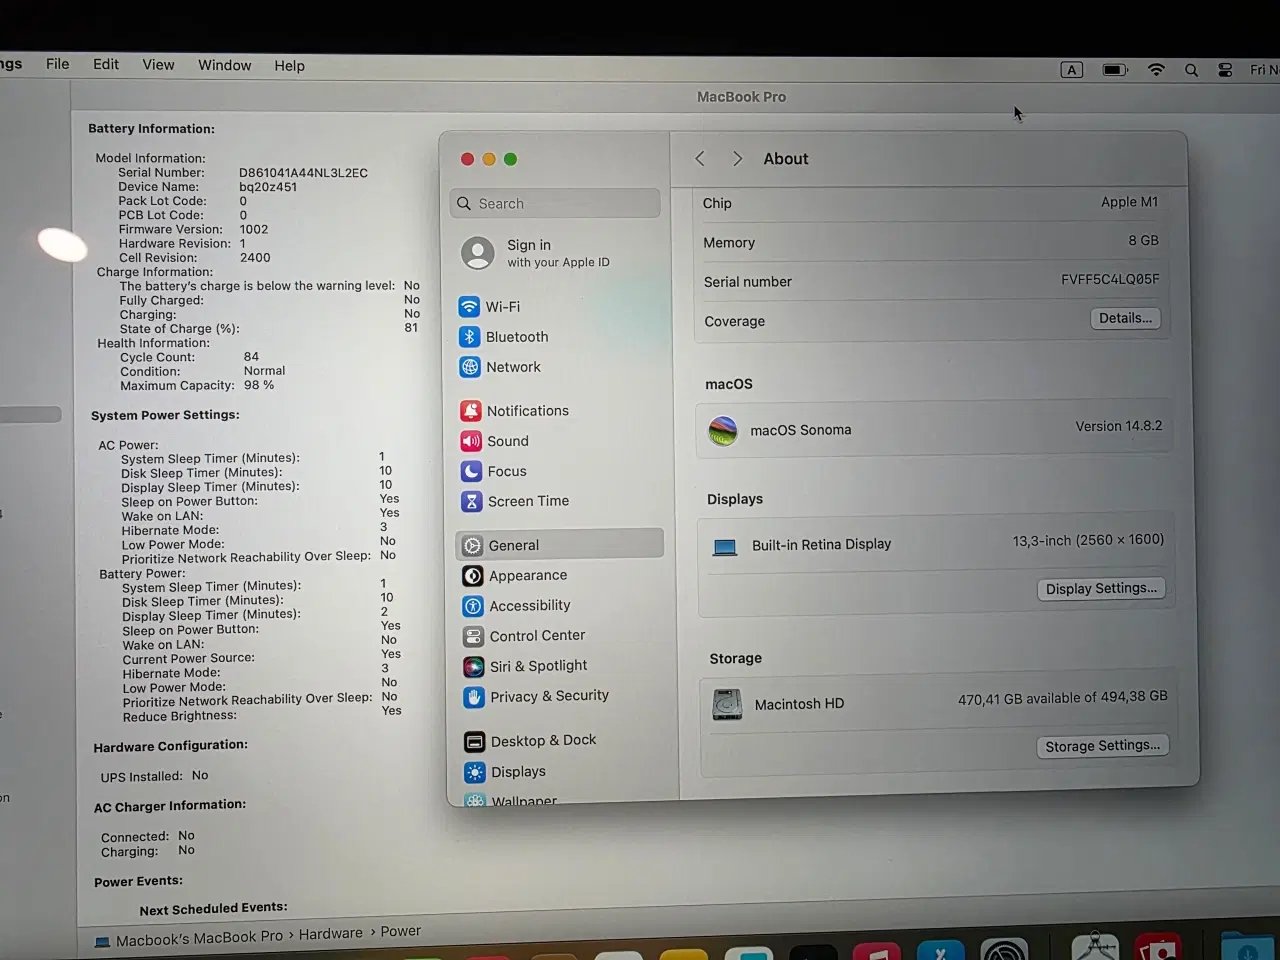Click the Search field in System Settings
The image size is (1280, 960).
click(x=554, y=203)
